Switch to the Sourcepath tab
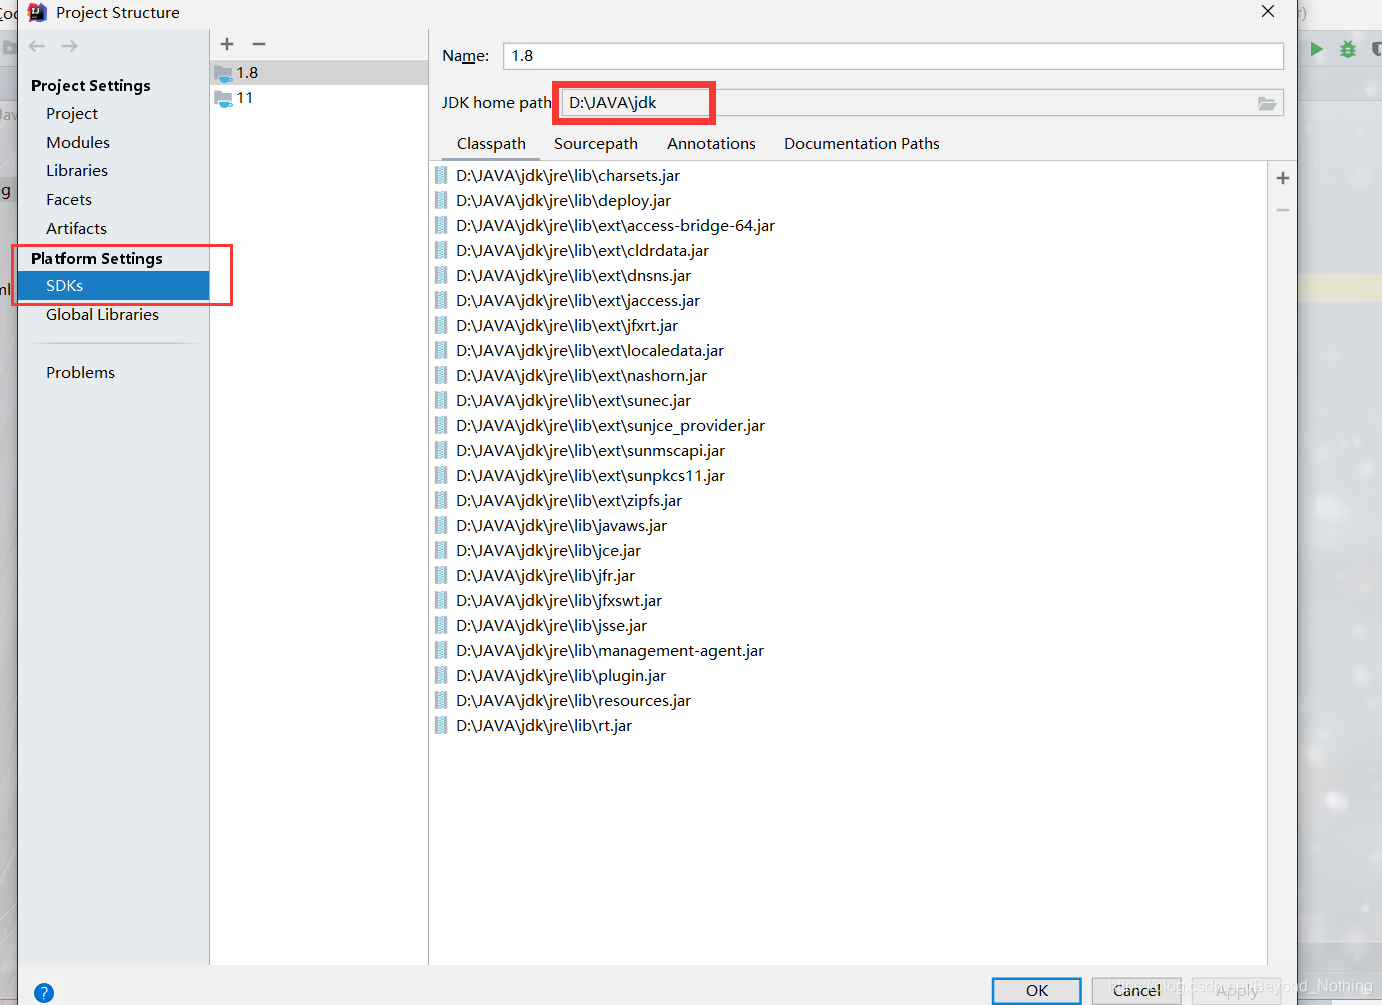1382x1005 pixels. coord(596,143)
